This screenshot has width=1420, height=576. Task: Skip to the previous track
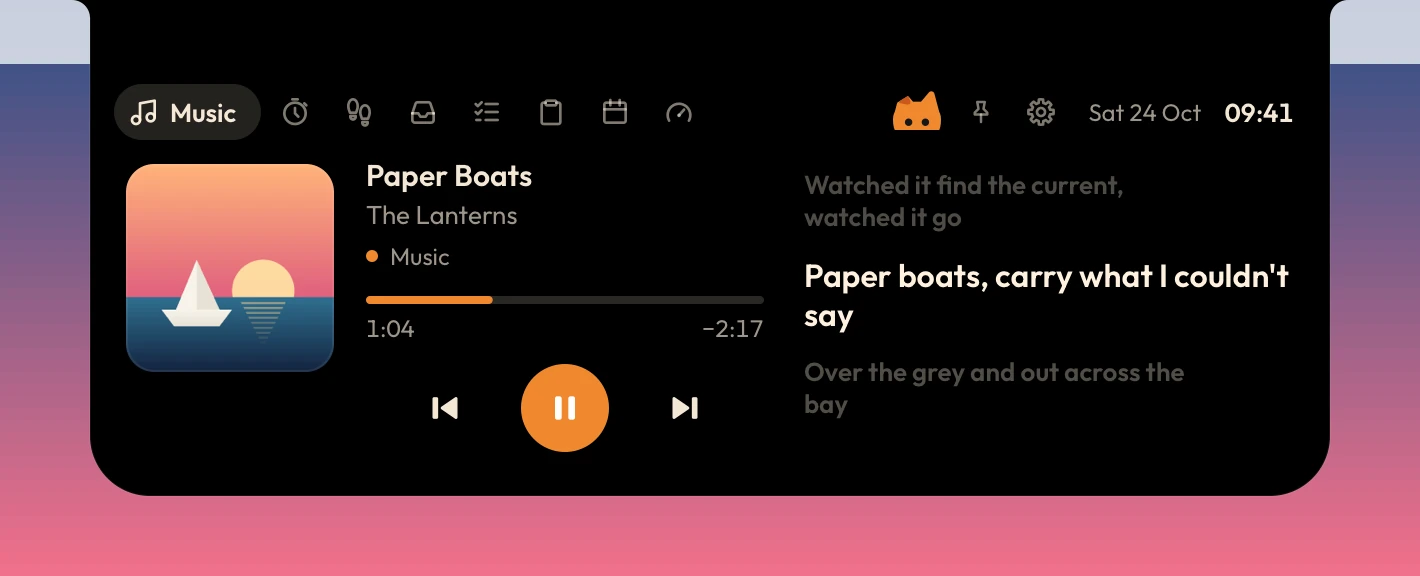[445, 408]
